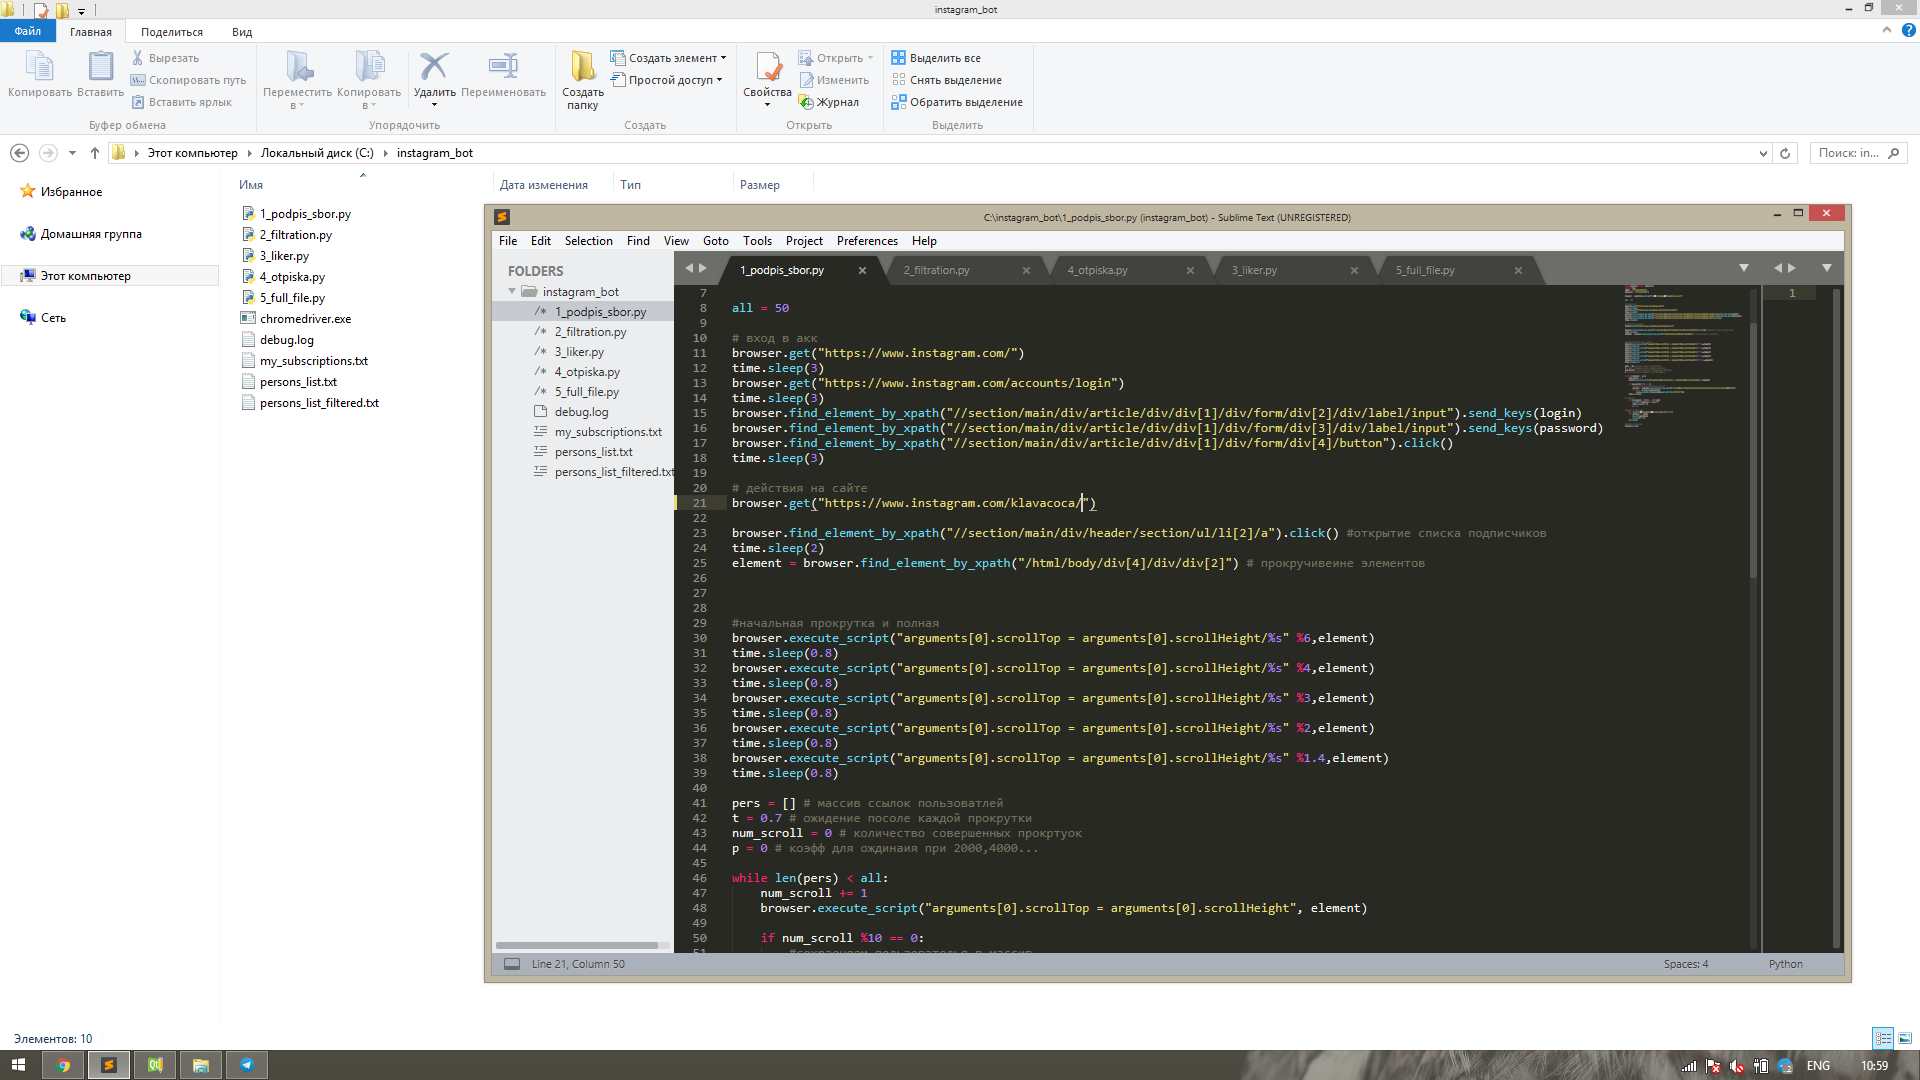Open the Preferences menu in Sublime Text
Viewport: 1920px width, 1080px height.
(866, 241)
